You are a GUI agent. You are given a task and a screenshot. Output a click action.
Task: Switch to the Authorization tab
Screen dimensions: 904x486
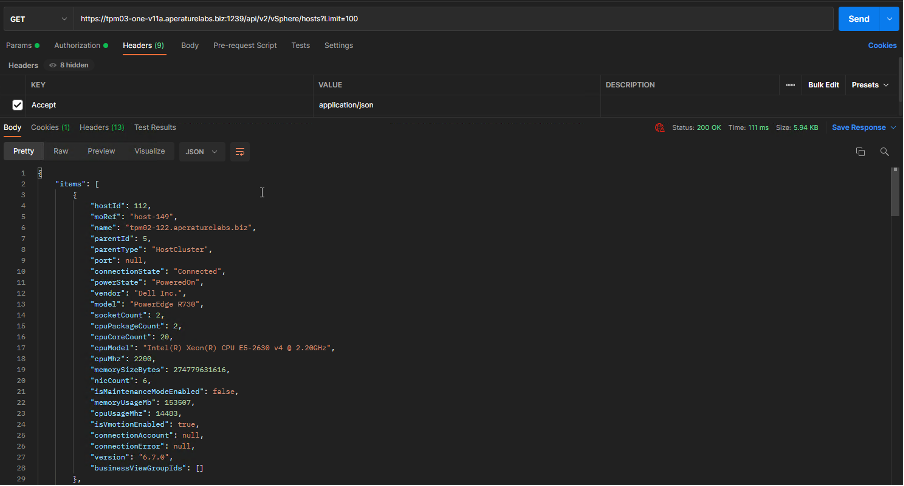79,45
